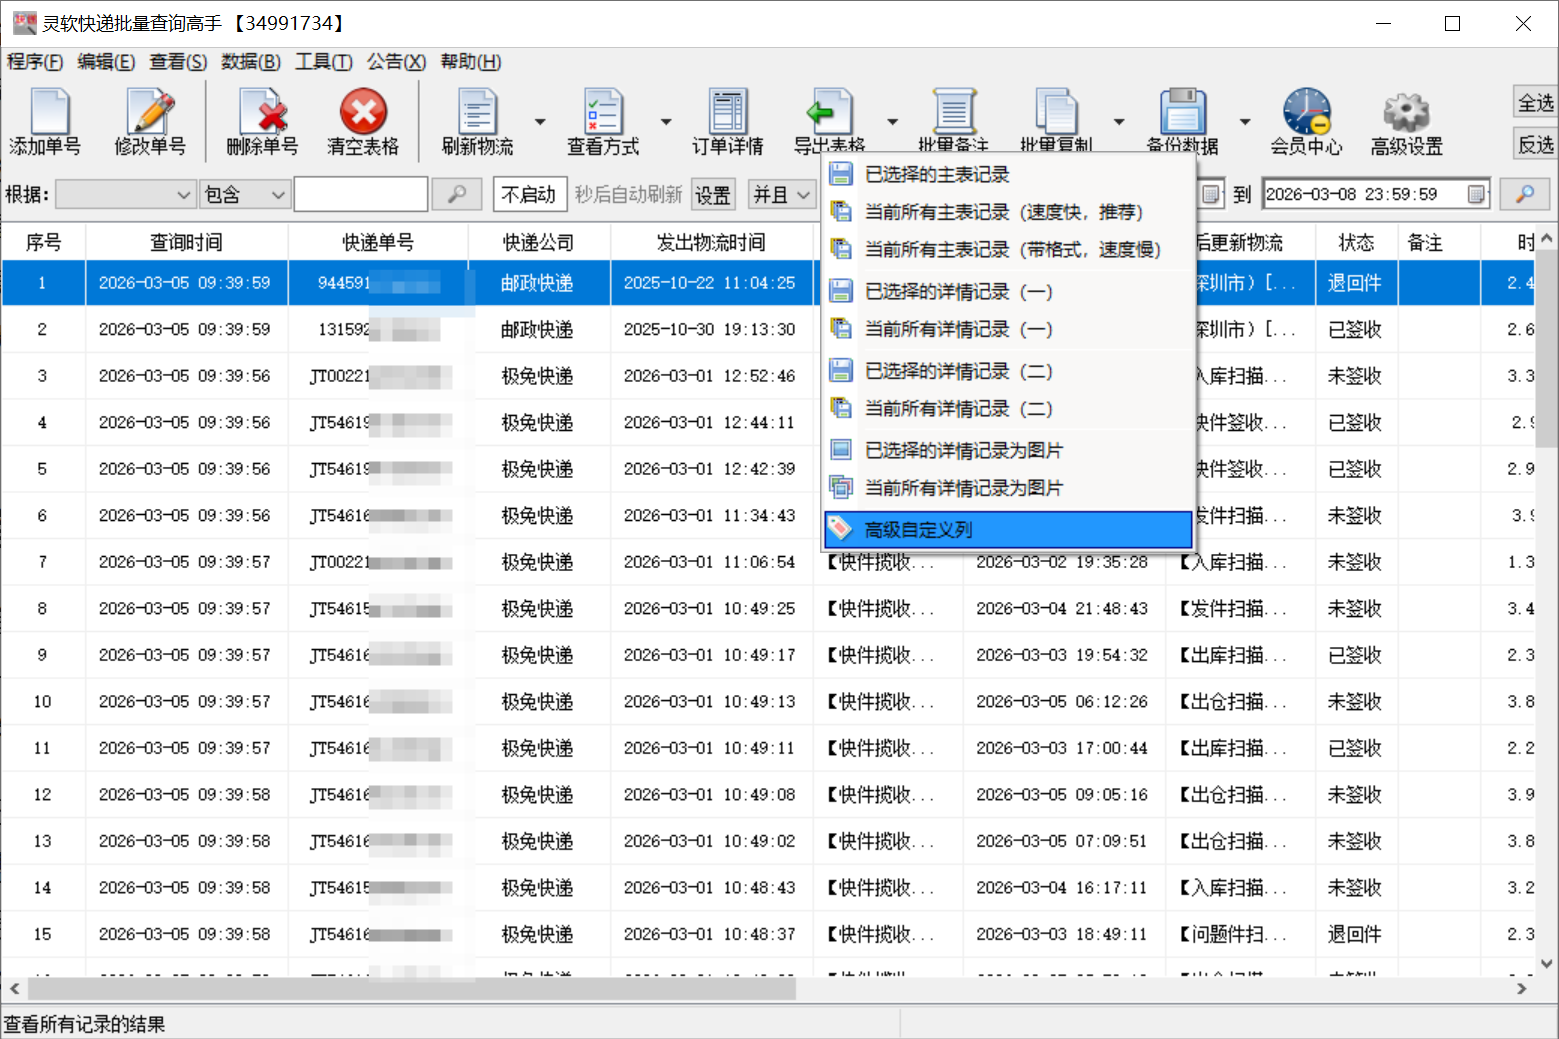This screenshot has width=1559, height=1039.
Task: Click the 批量备注 batch remark icon
Action: click(954, 120)
